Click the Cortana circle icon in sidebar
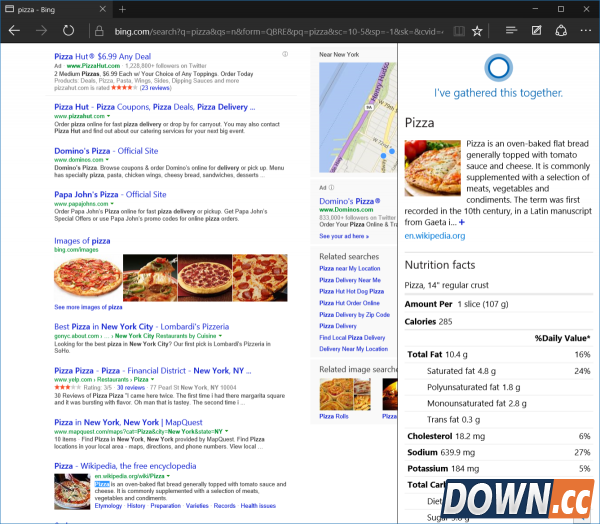The height and width of the screenshot is (524, 600). pyautogui.click(x=498, y=68)
